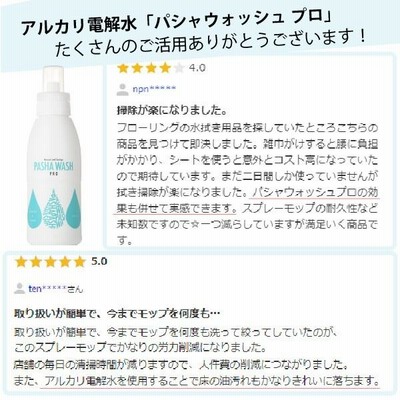Click the 4.0 rating score text
Viewport: 400px width, 400px height.
pos(197,68)
